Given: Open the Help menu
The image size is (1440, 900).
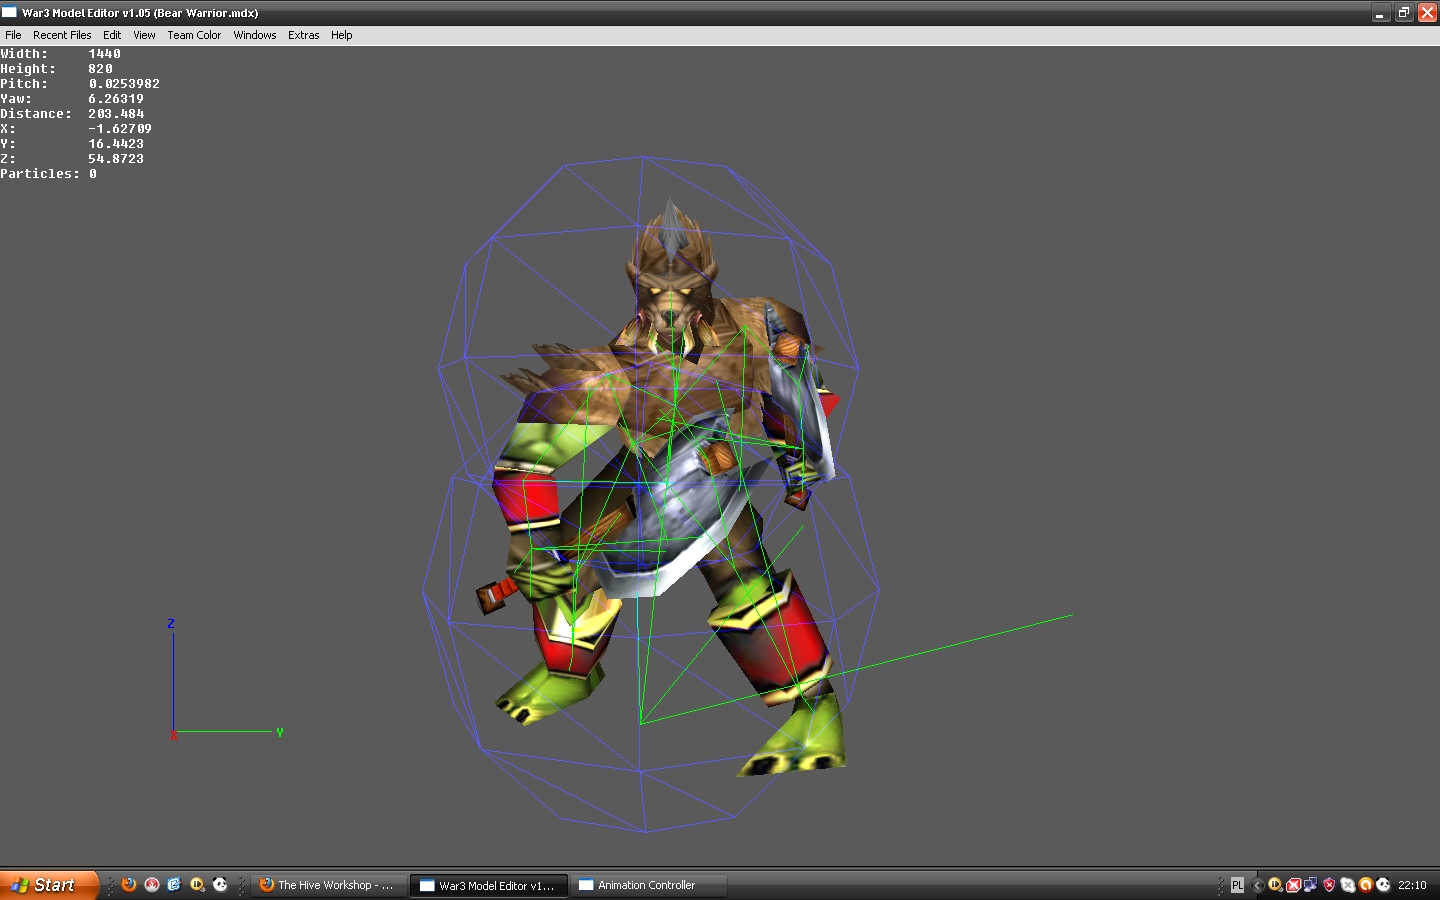Looking at the screenshot, I should (x=342, y=35).
